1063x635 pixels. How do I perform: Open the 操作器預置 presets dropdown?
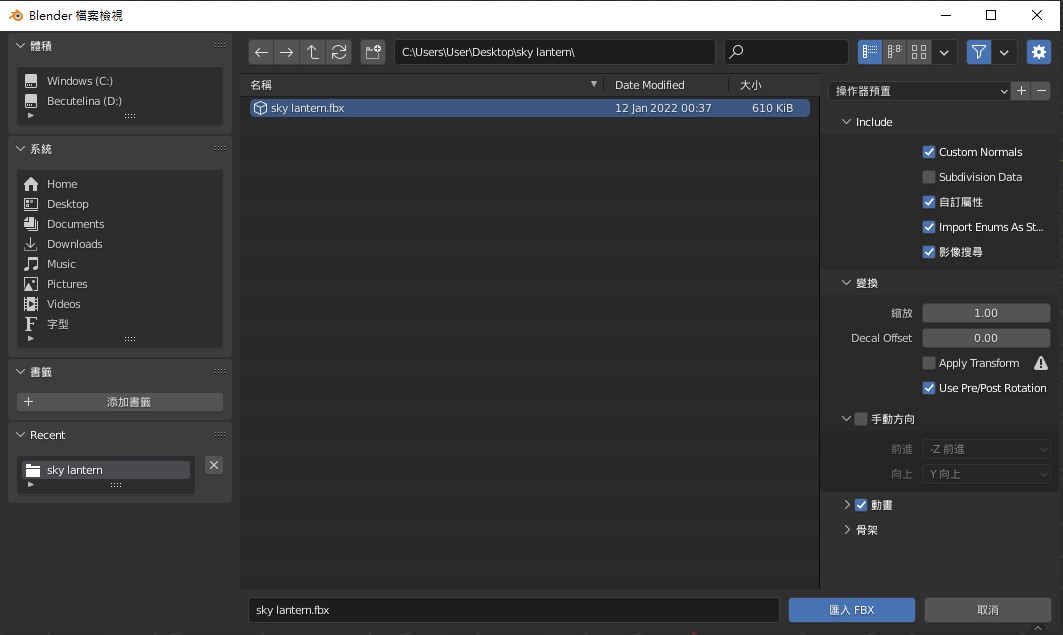pyautogui.click(x=920, y=91)
